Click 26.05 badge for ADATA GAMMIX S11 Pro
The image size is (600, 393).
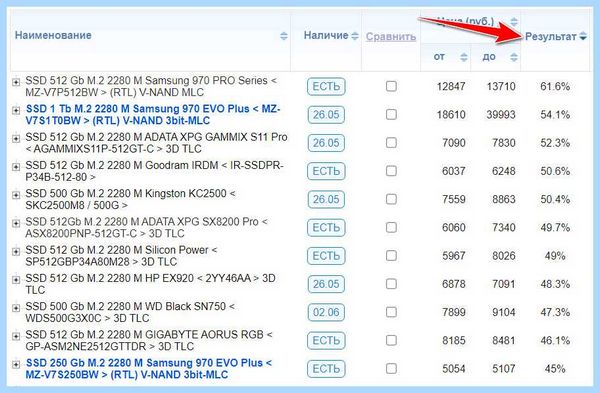click(x=326, y=143)
